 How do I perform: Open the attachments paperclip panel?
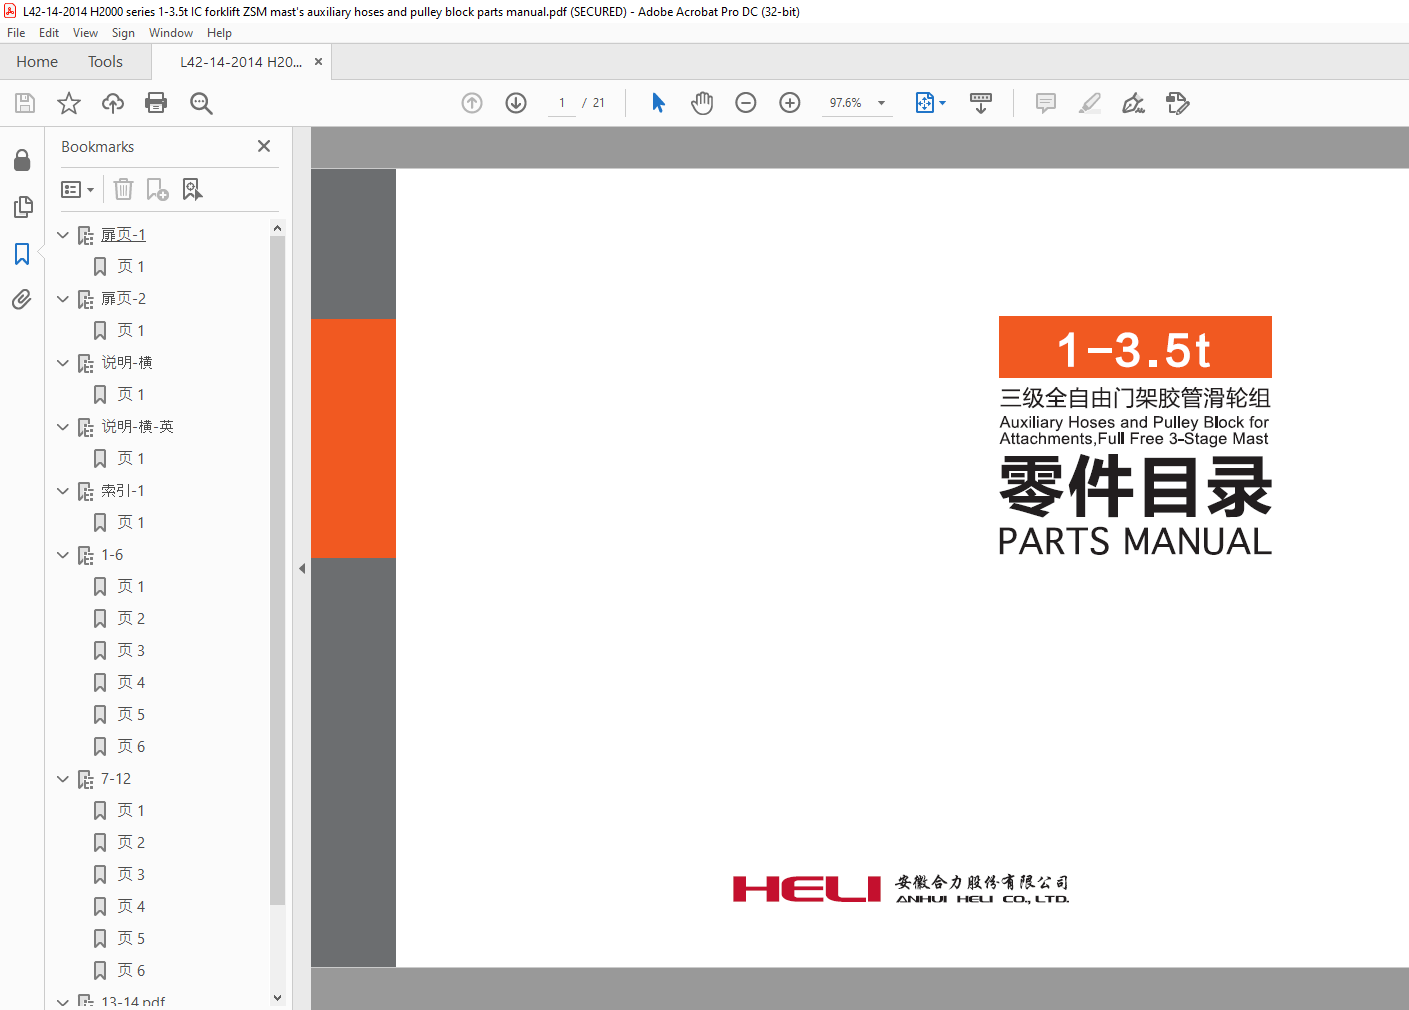coord(22,300)
